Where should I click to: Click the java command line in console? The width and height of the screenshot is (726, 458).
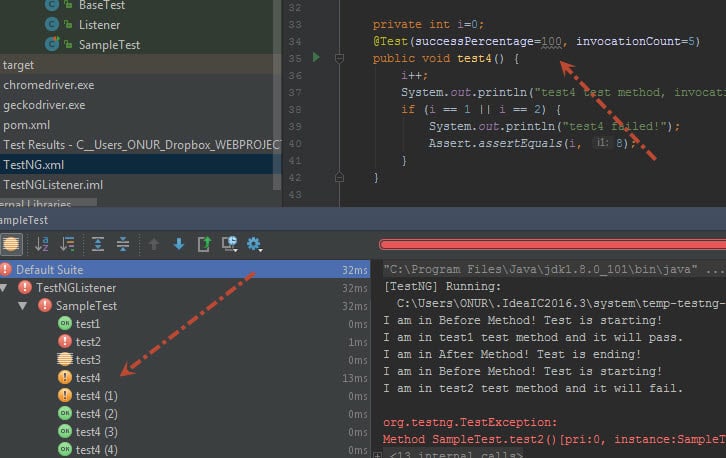(555, 270)
